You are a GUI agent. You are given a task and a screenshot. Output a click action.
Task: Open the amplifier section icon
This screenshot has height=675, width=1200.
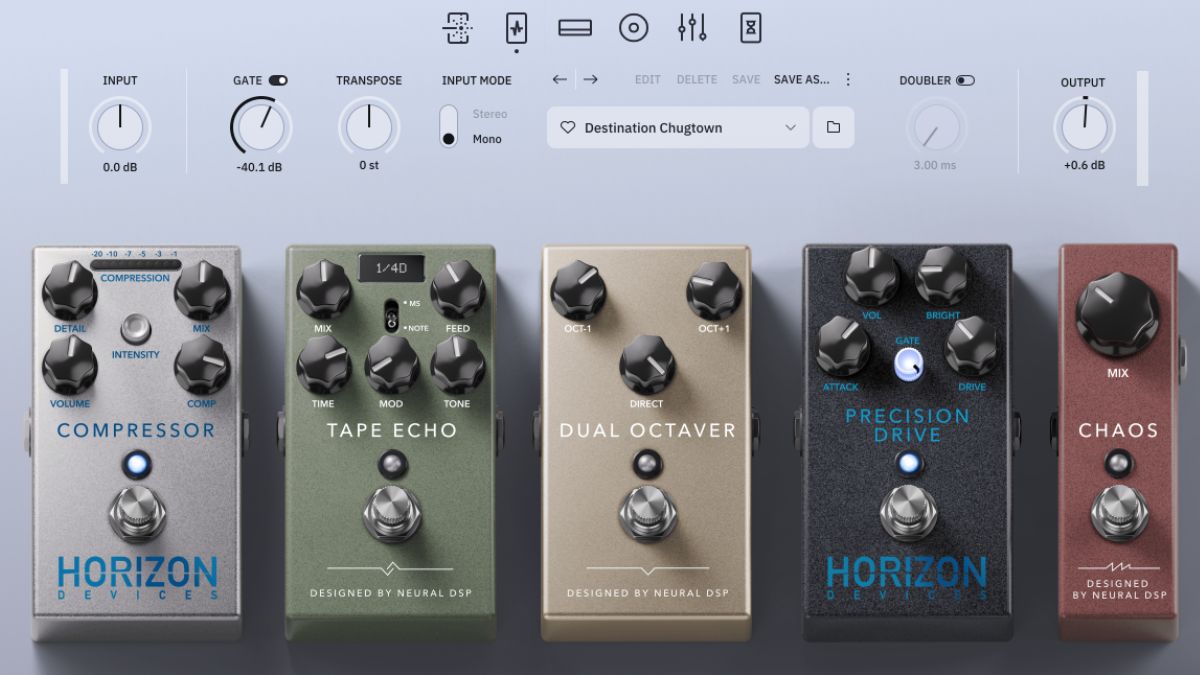tap(575, 28)
